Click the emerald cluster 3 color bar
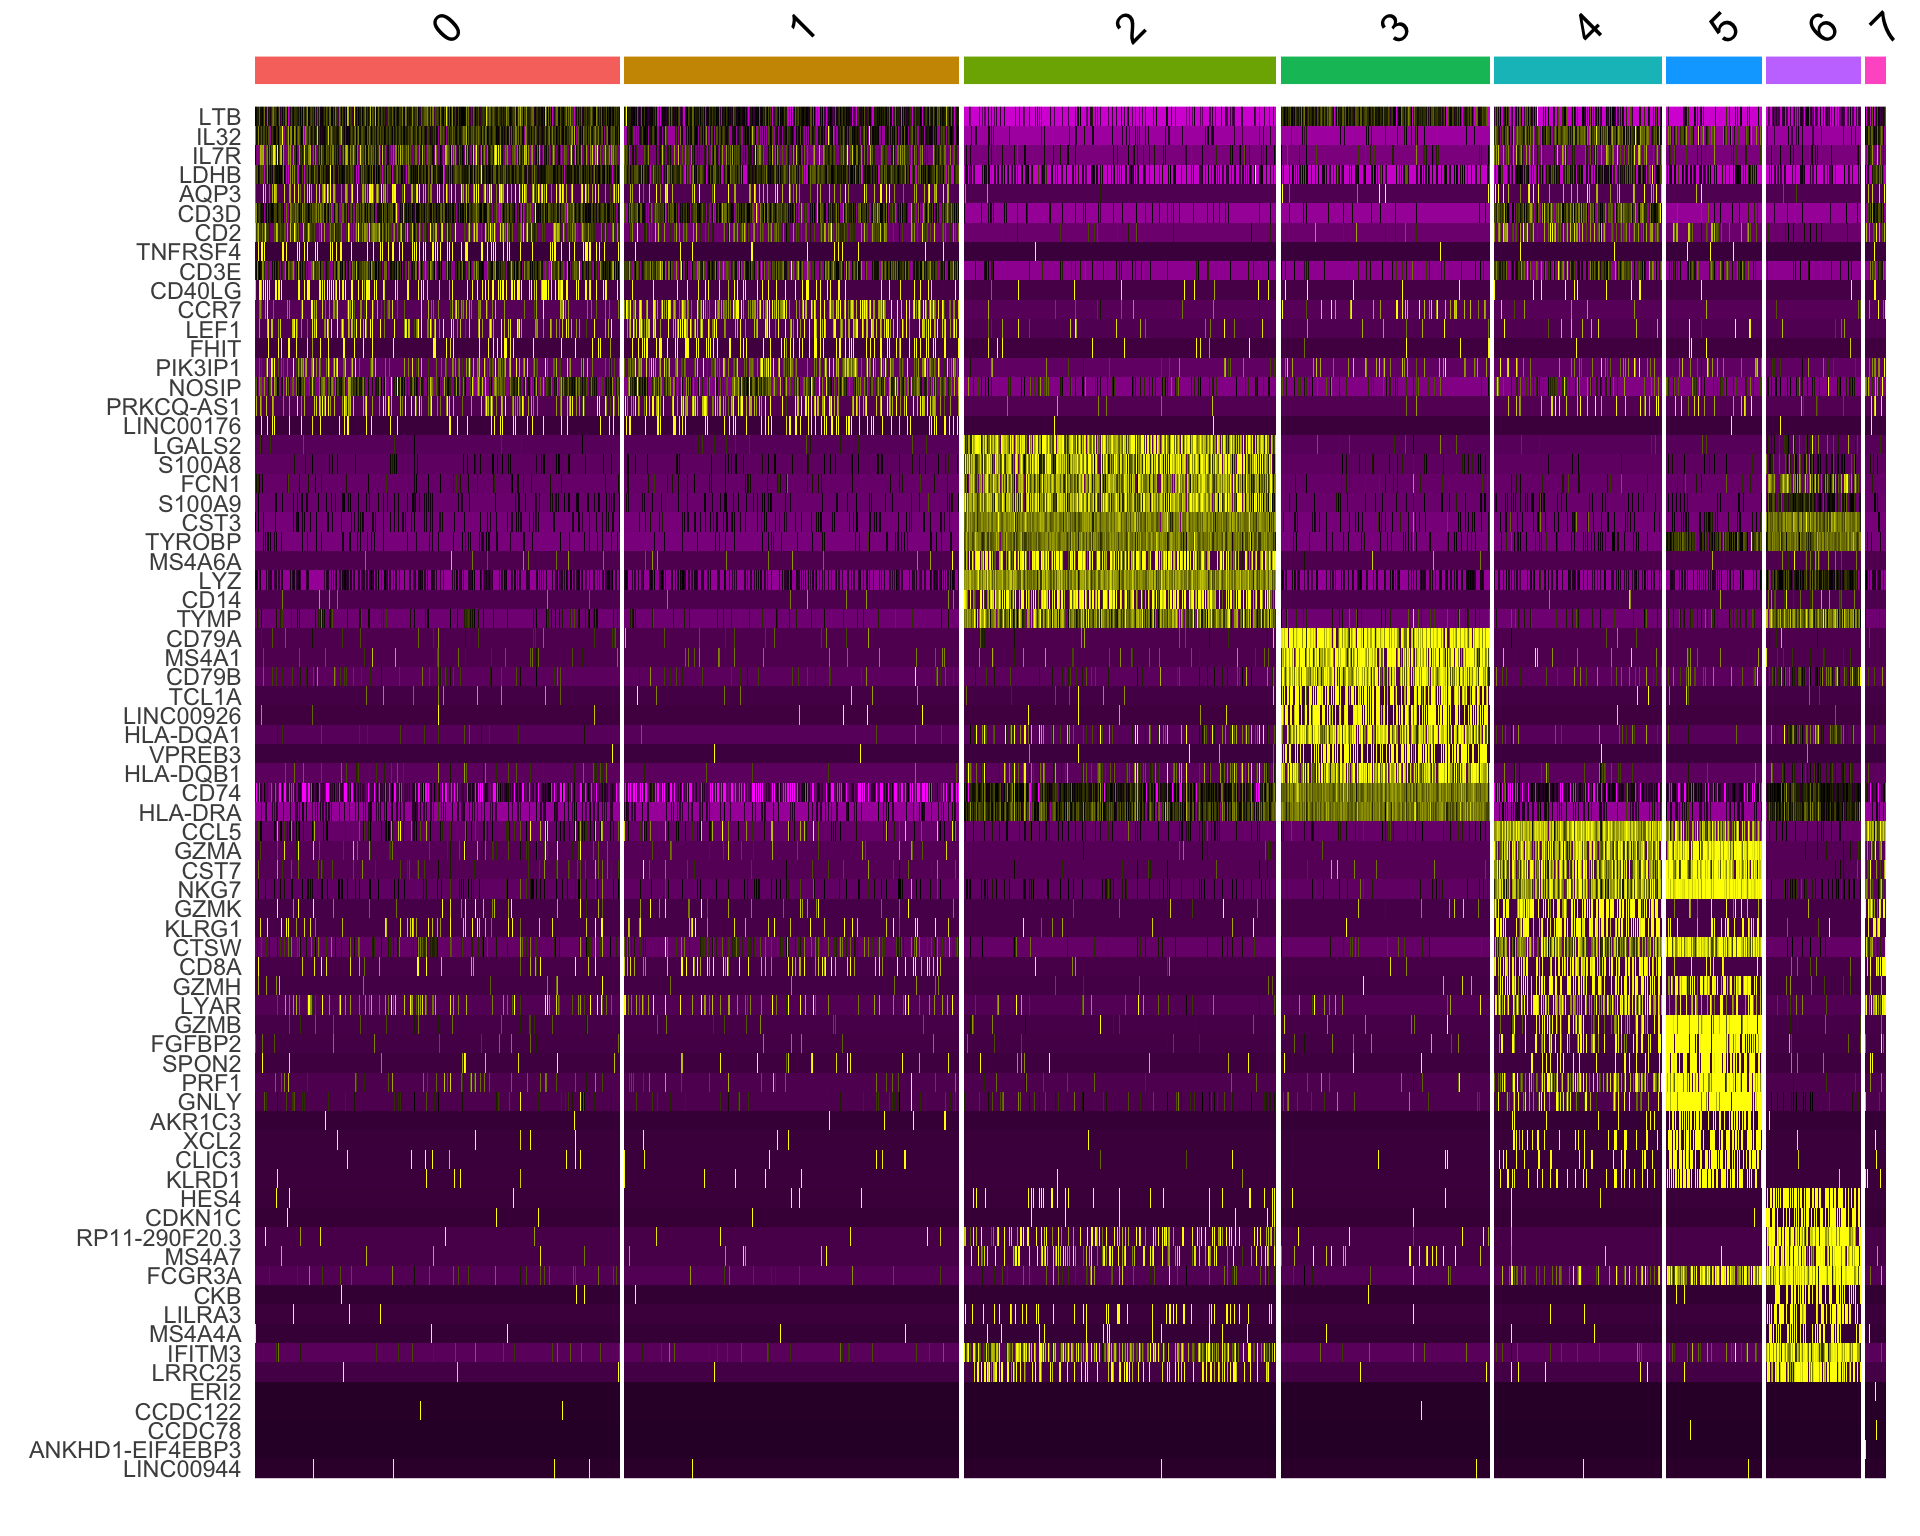This screenshot has width=1920, height=1536. click(x=1385, y=70)
